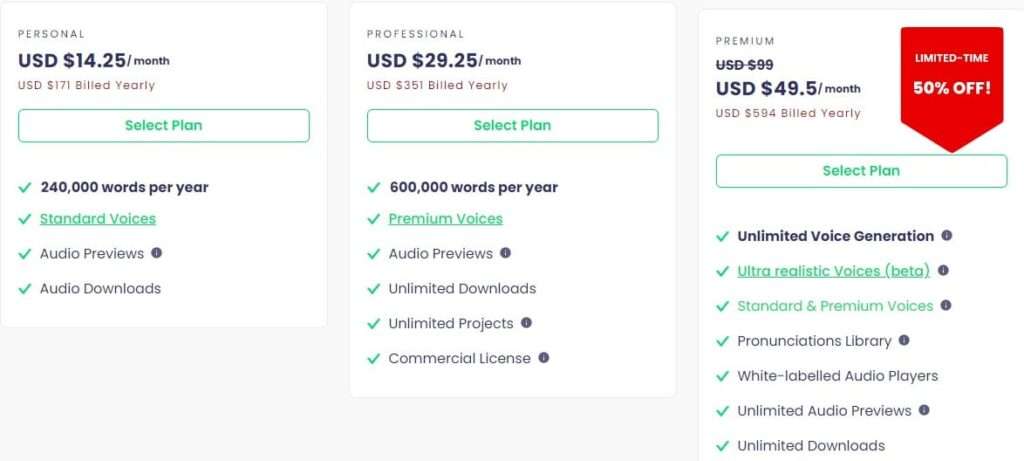Show Pronunciations Library info icon

click(903, 340)
